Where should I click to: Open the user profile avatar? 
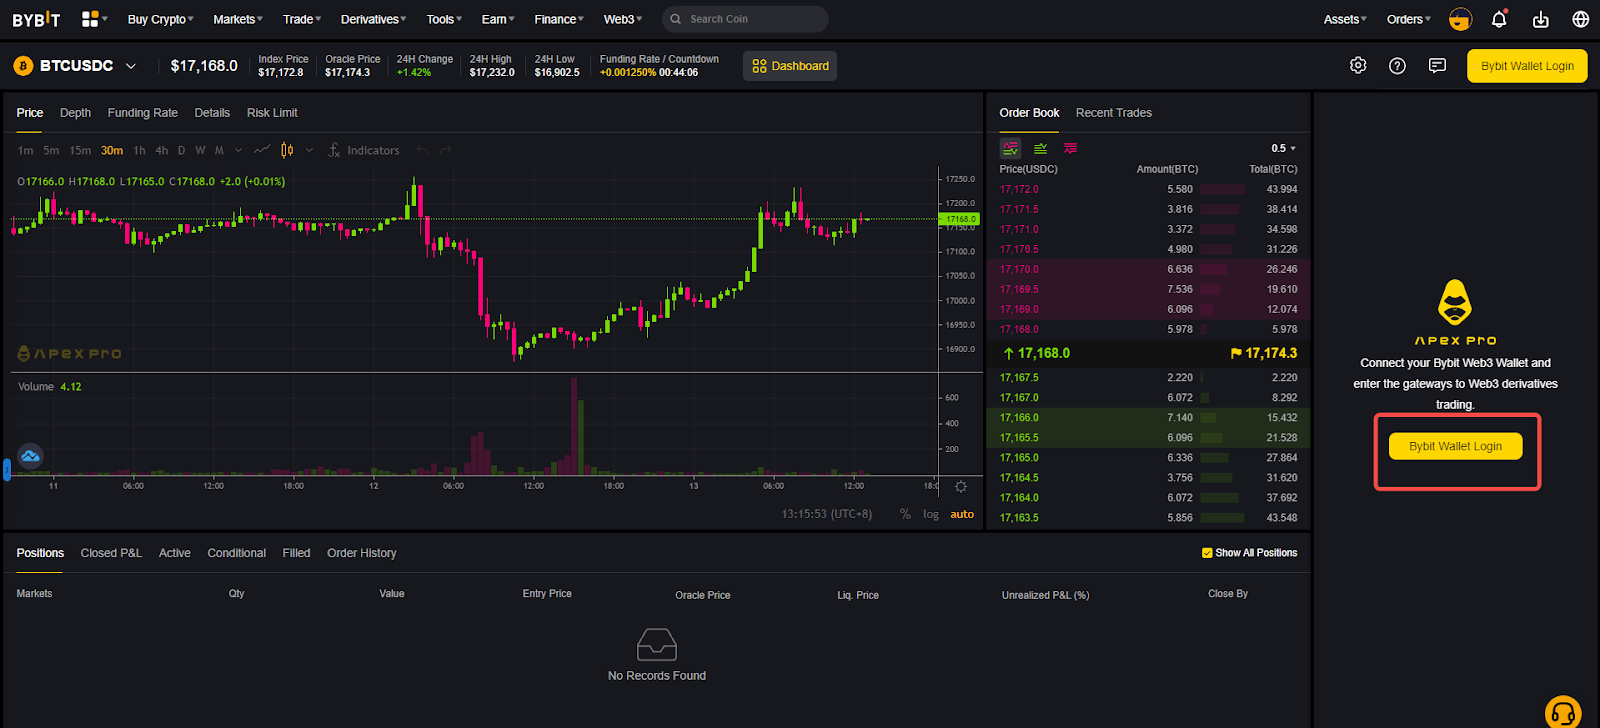1460,19
